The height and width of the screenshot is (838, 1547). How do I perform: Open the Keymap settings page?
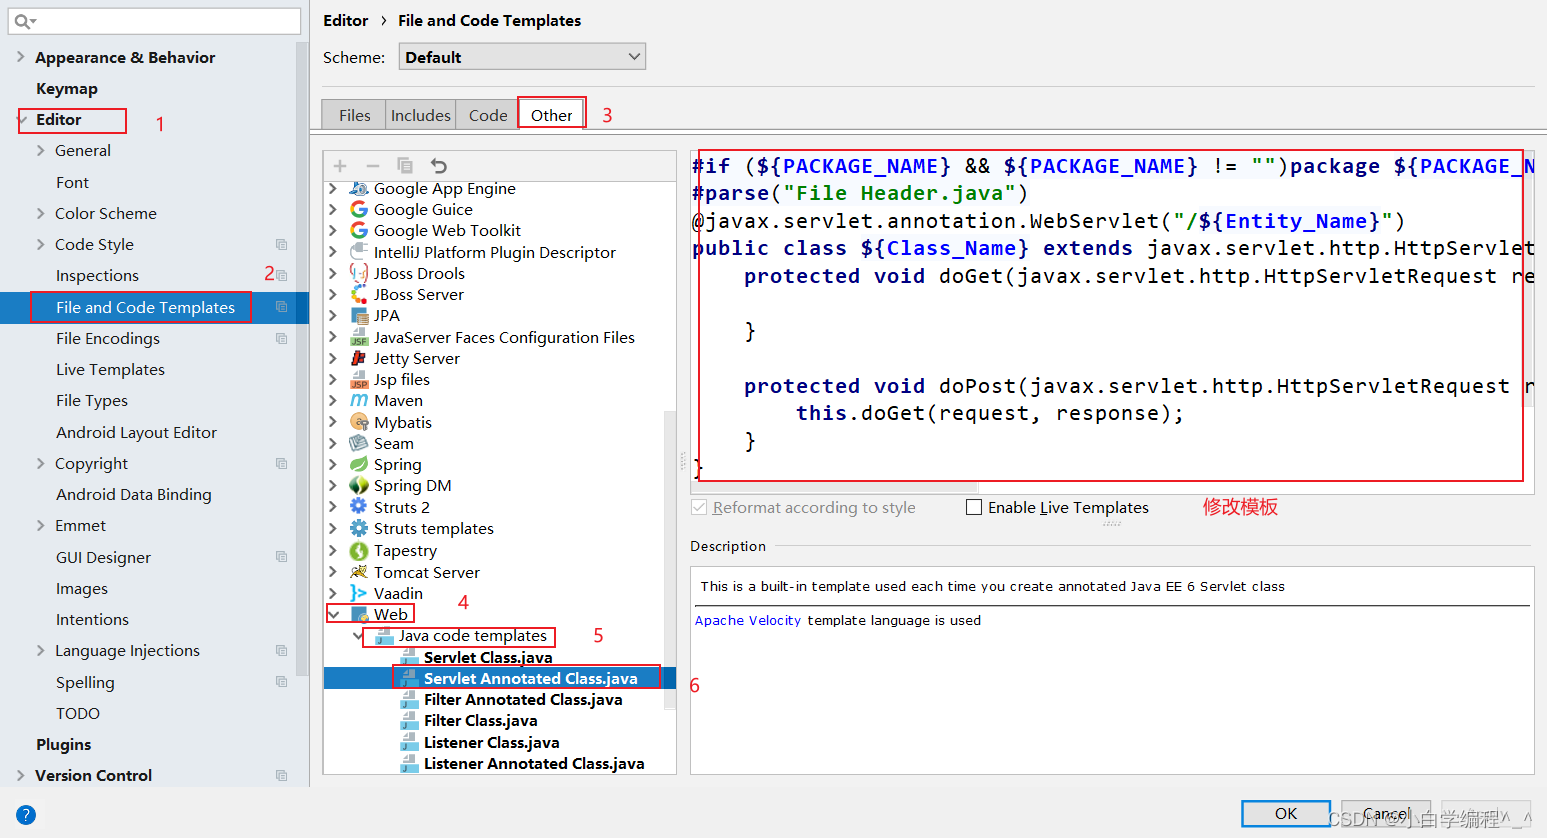[x=67, y=88]
